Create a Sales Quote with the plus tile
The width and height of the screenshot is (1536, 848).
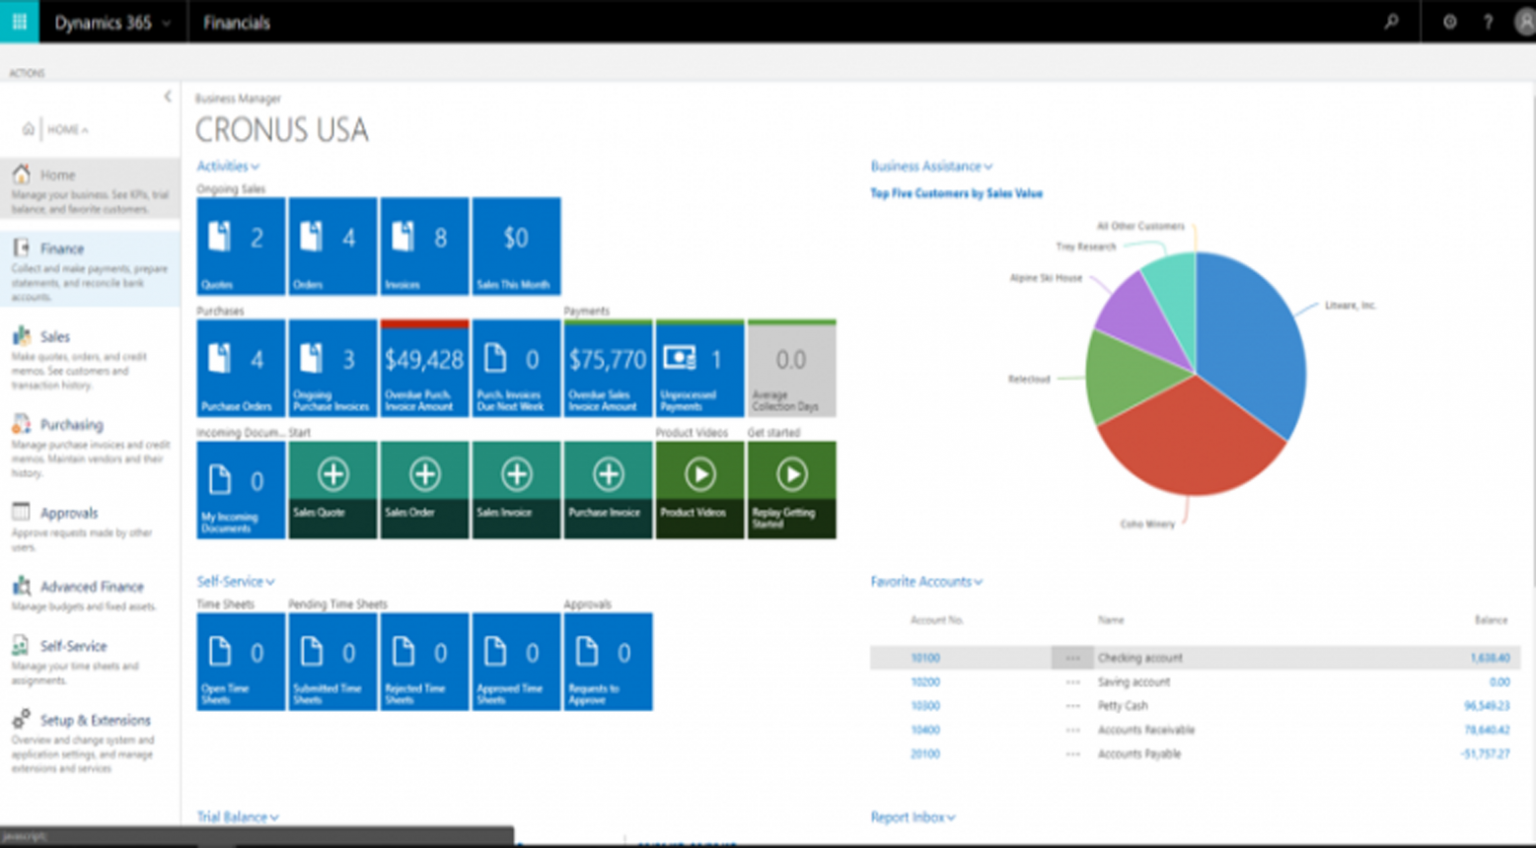tap(332, 474)
